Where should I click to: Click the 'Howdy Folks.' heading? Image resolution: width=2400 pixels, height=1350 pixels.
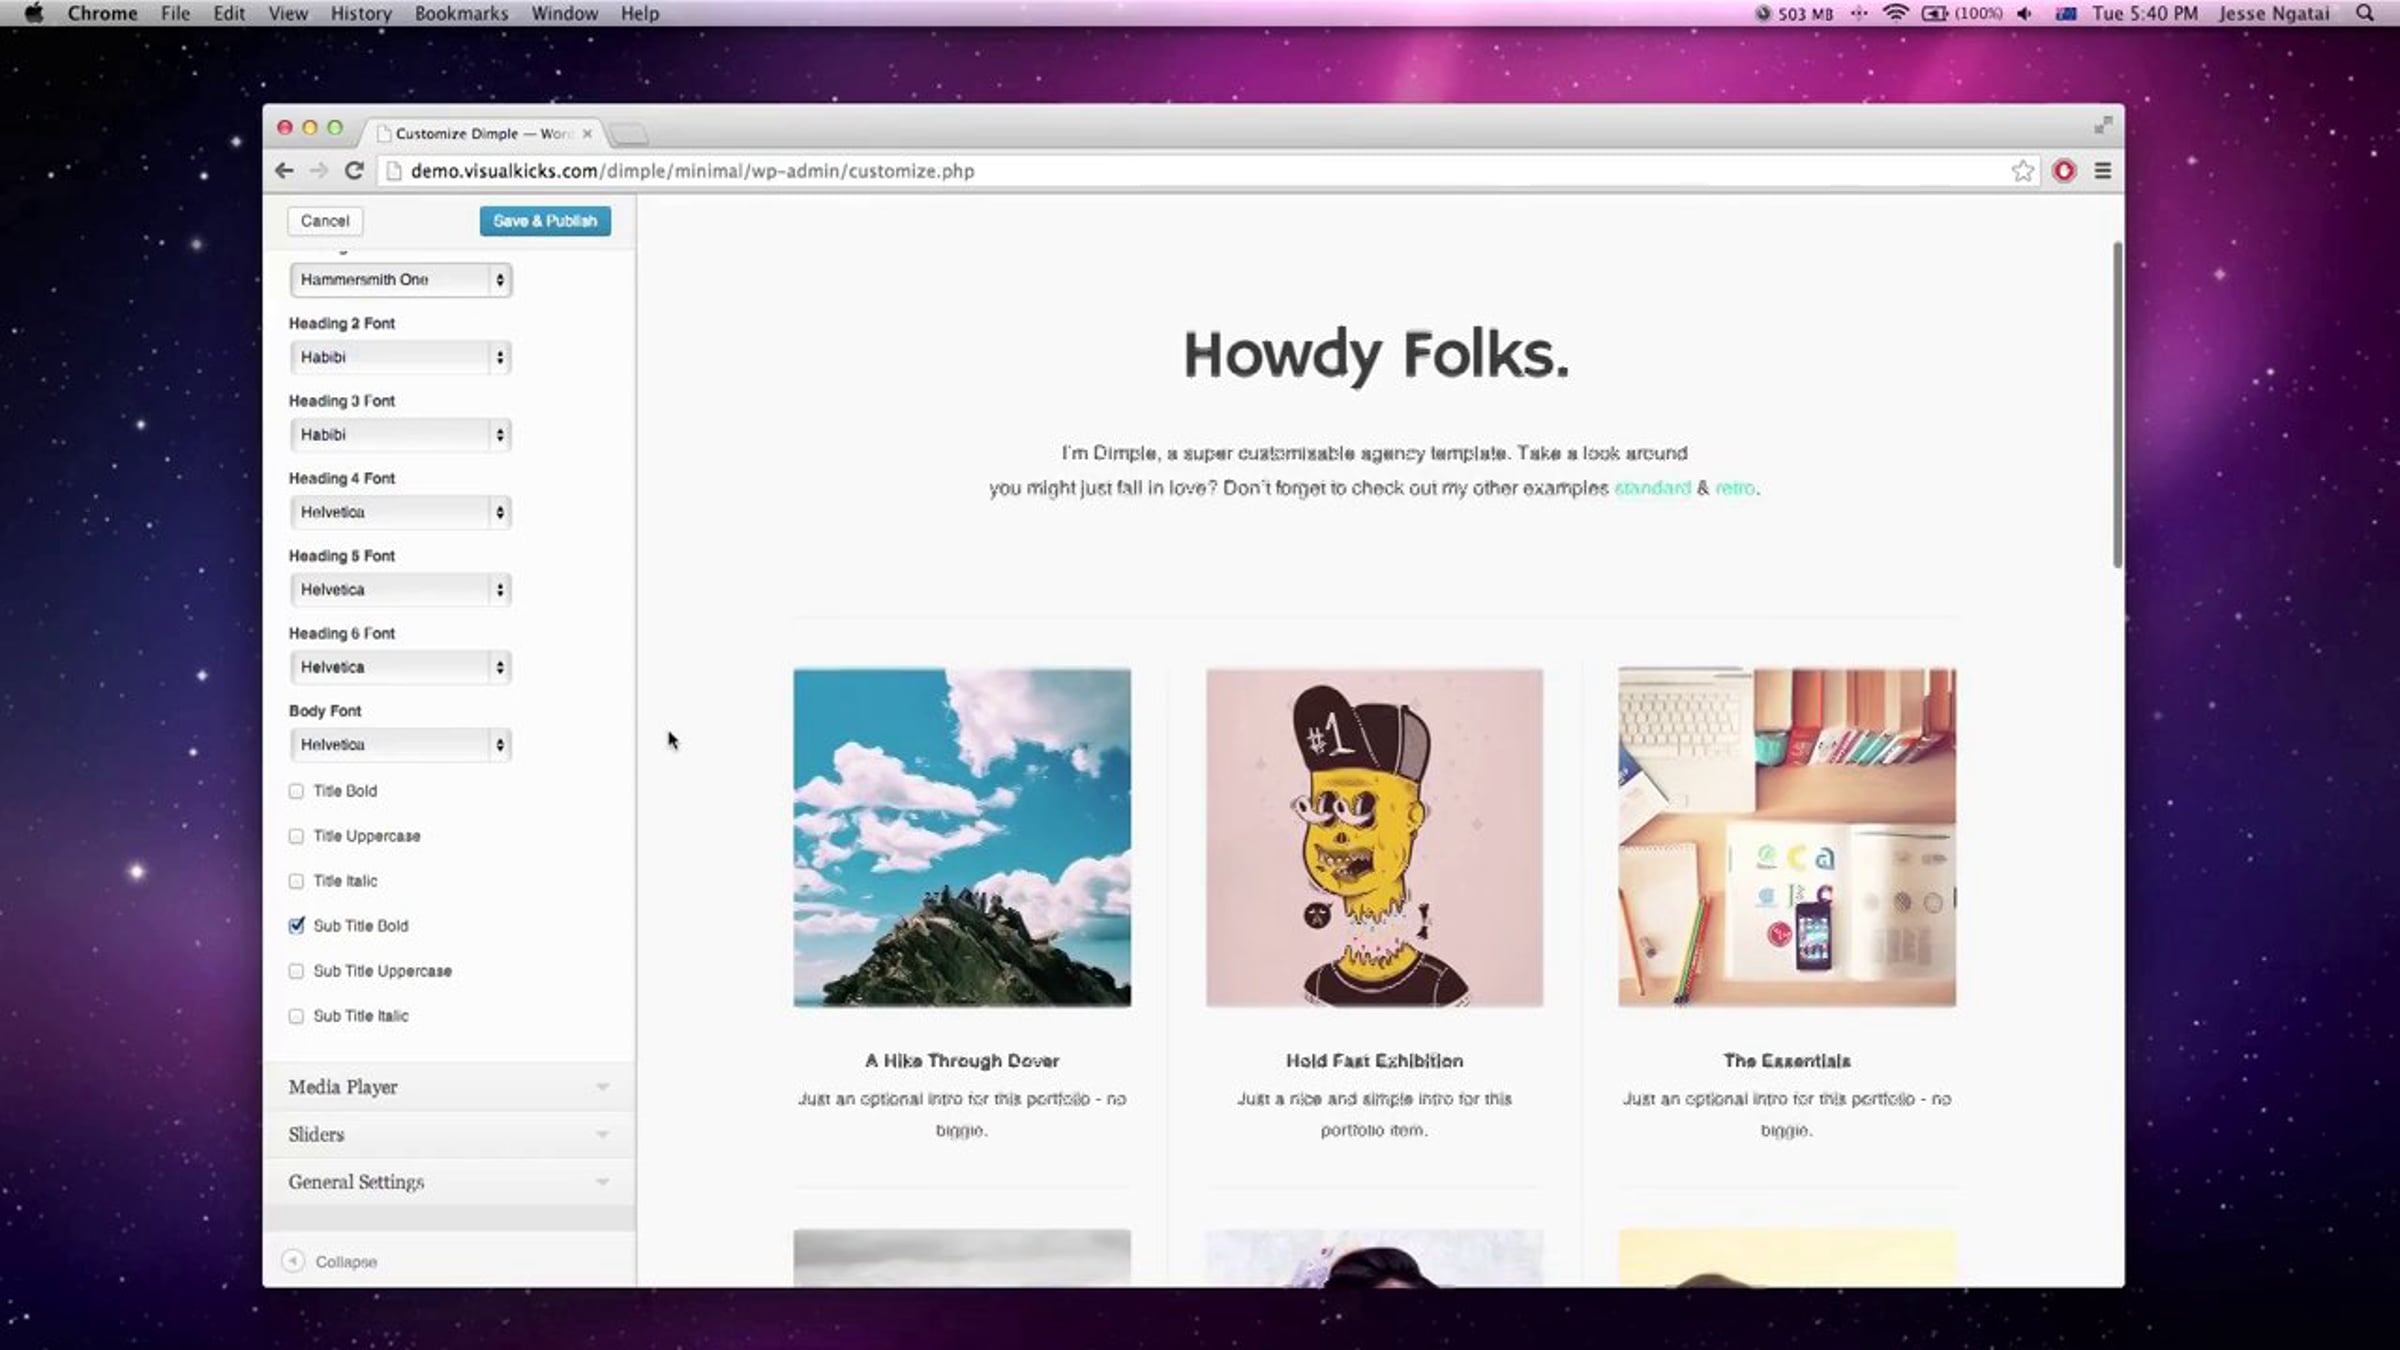1376,355
